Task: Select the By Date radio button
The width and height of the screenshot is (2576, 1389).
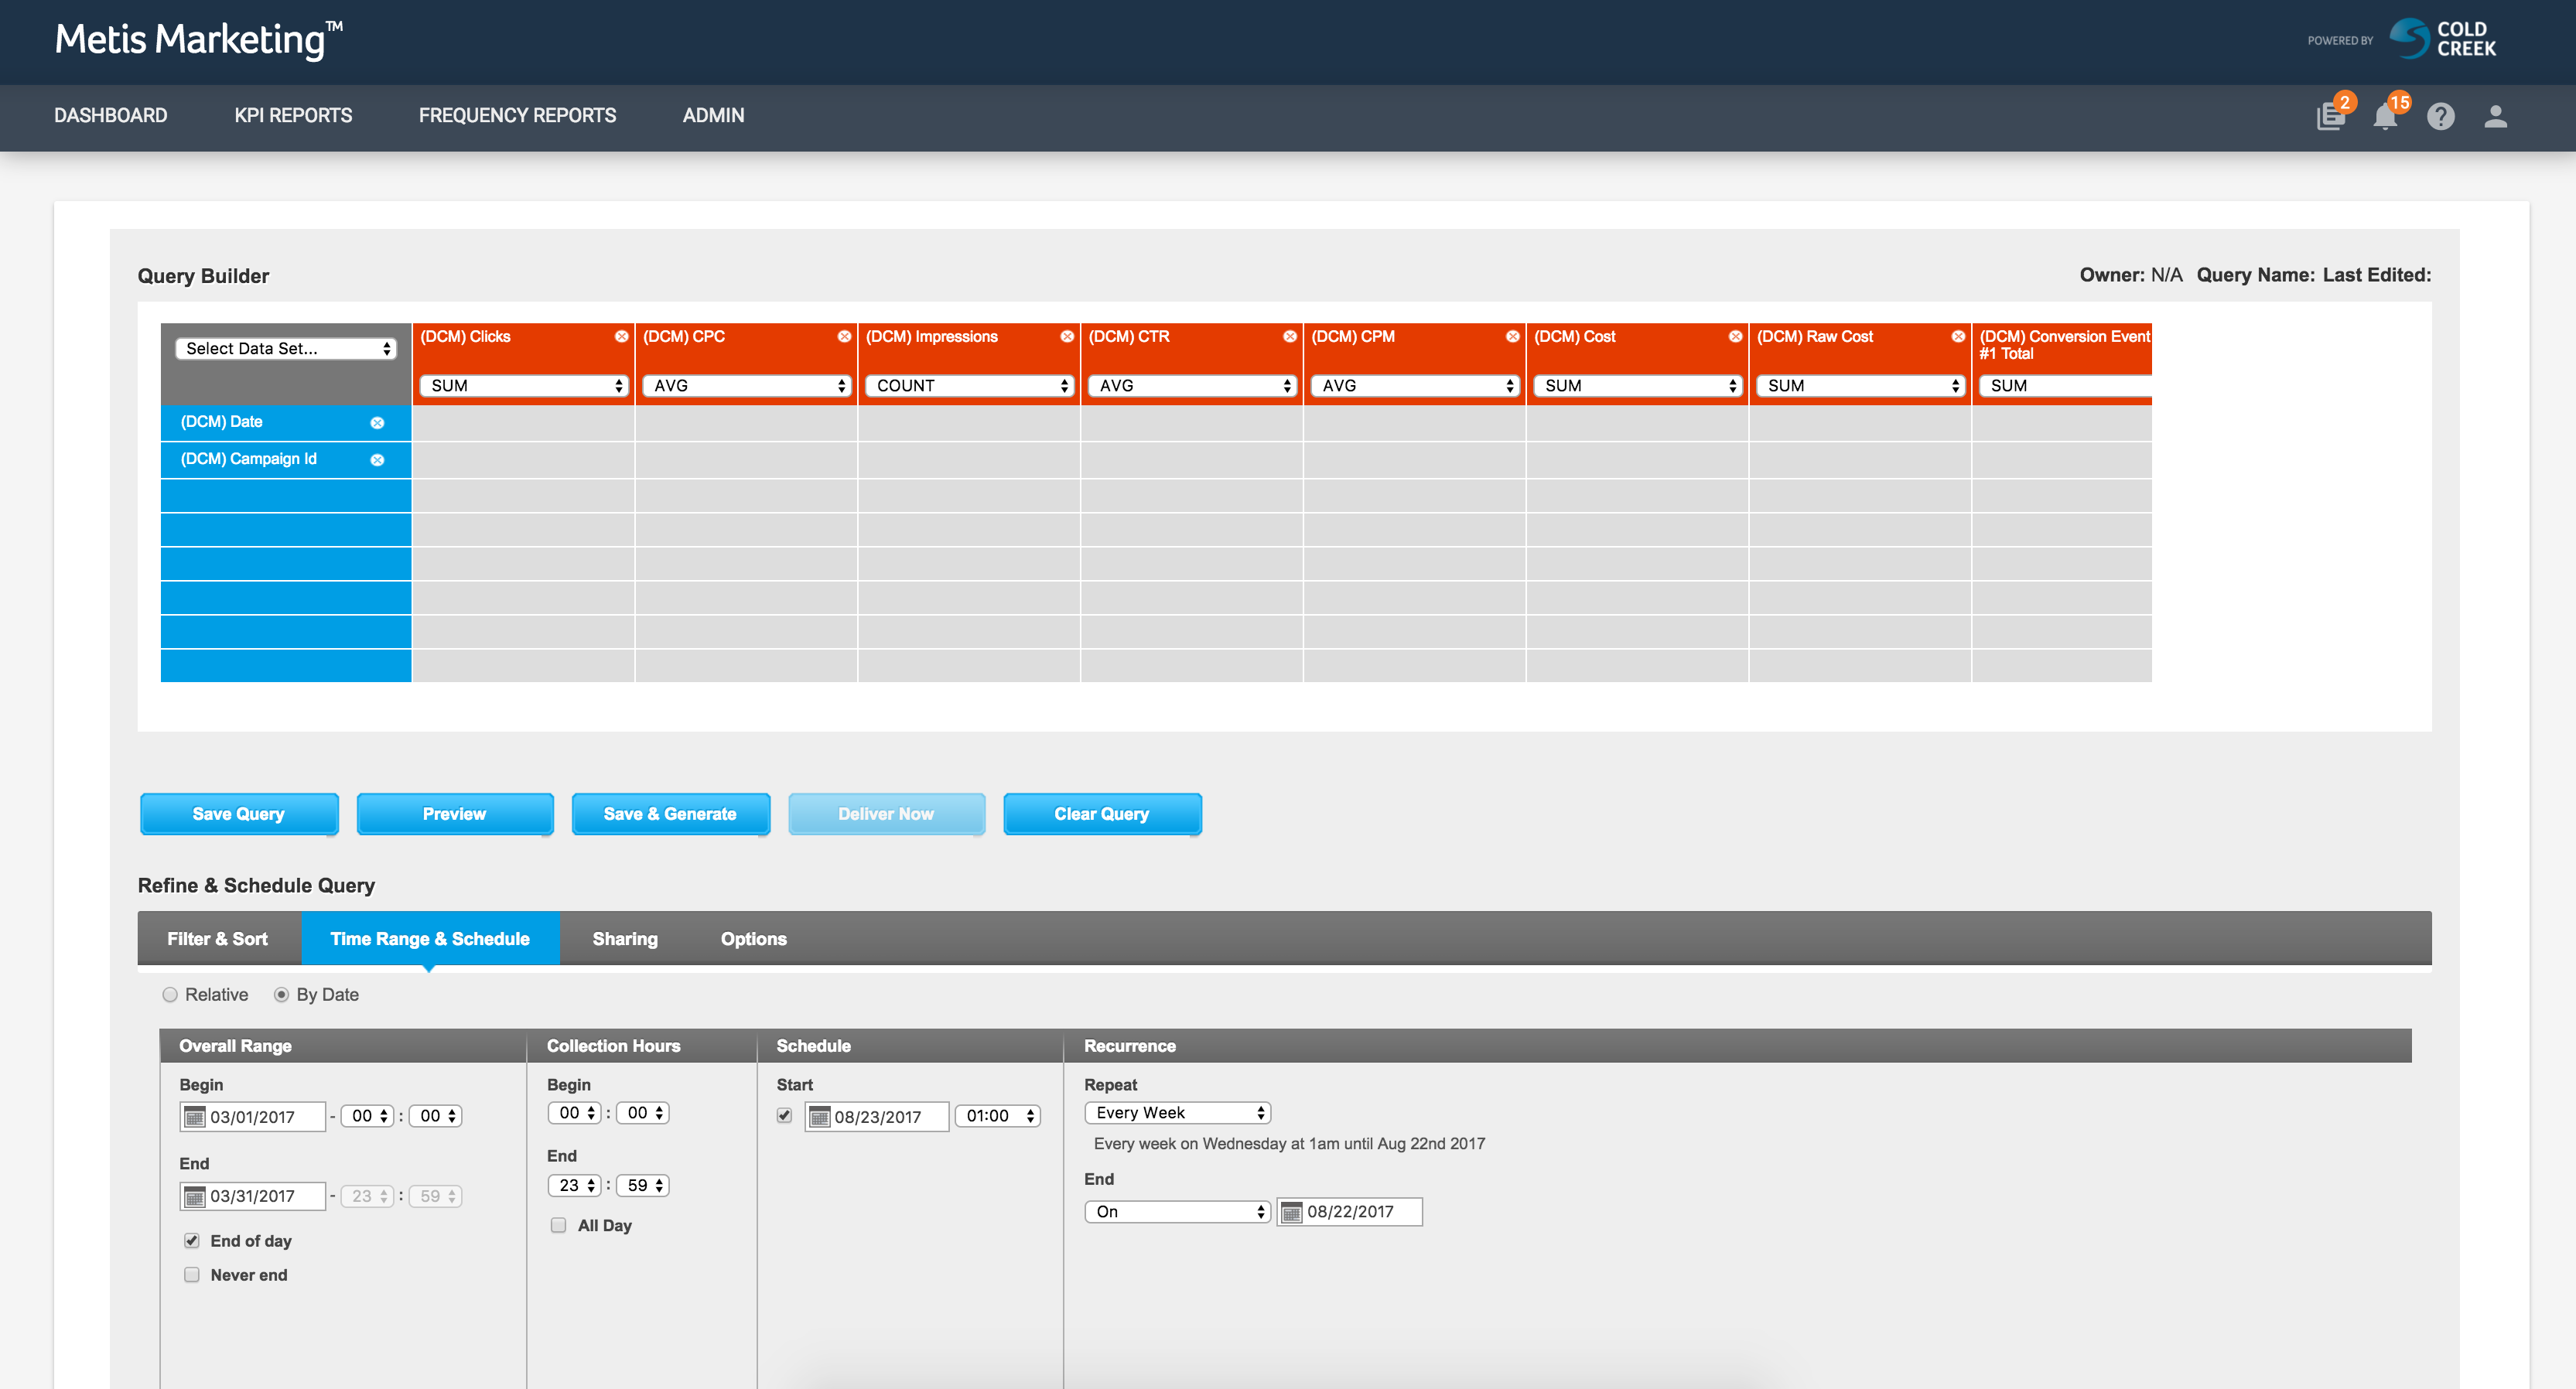Action: [282, 995]
